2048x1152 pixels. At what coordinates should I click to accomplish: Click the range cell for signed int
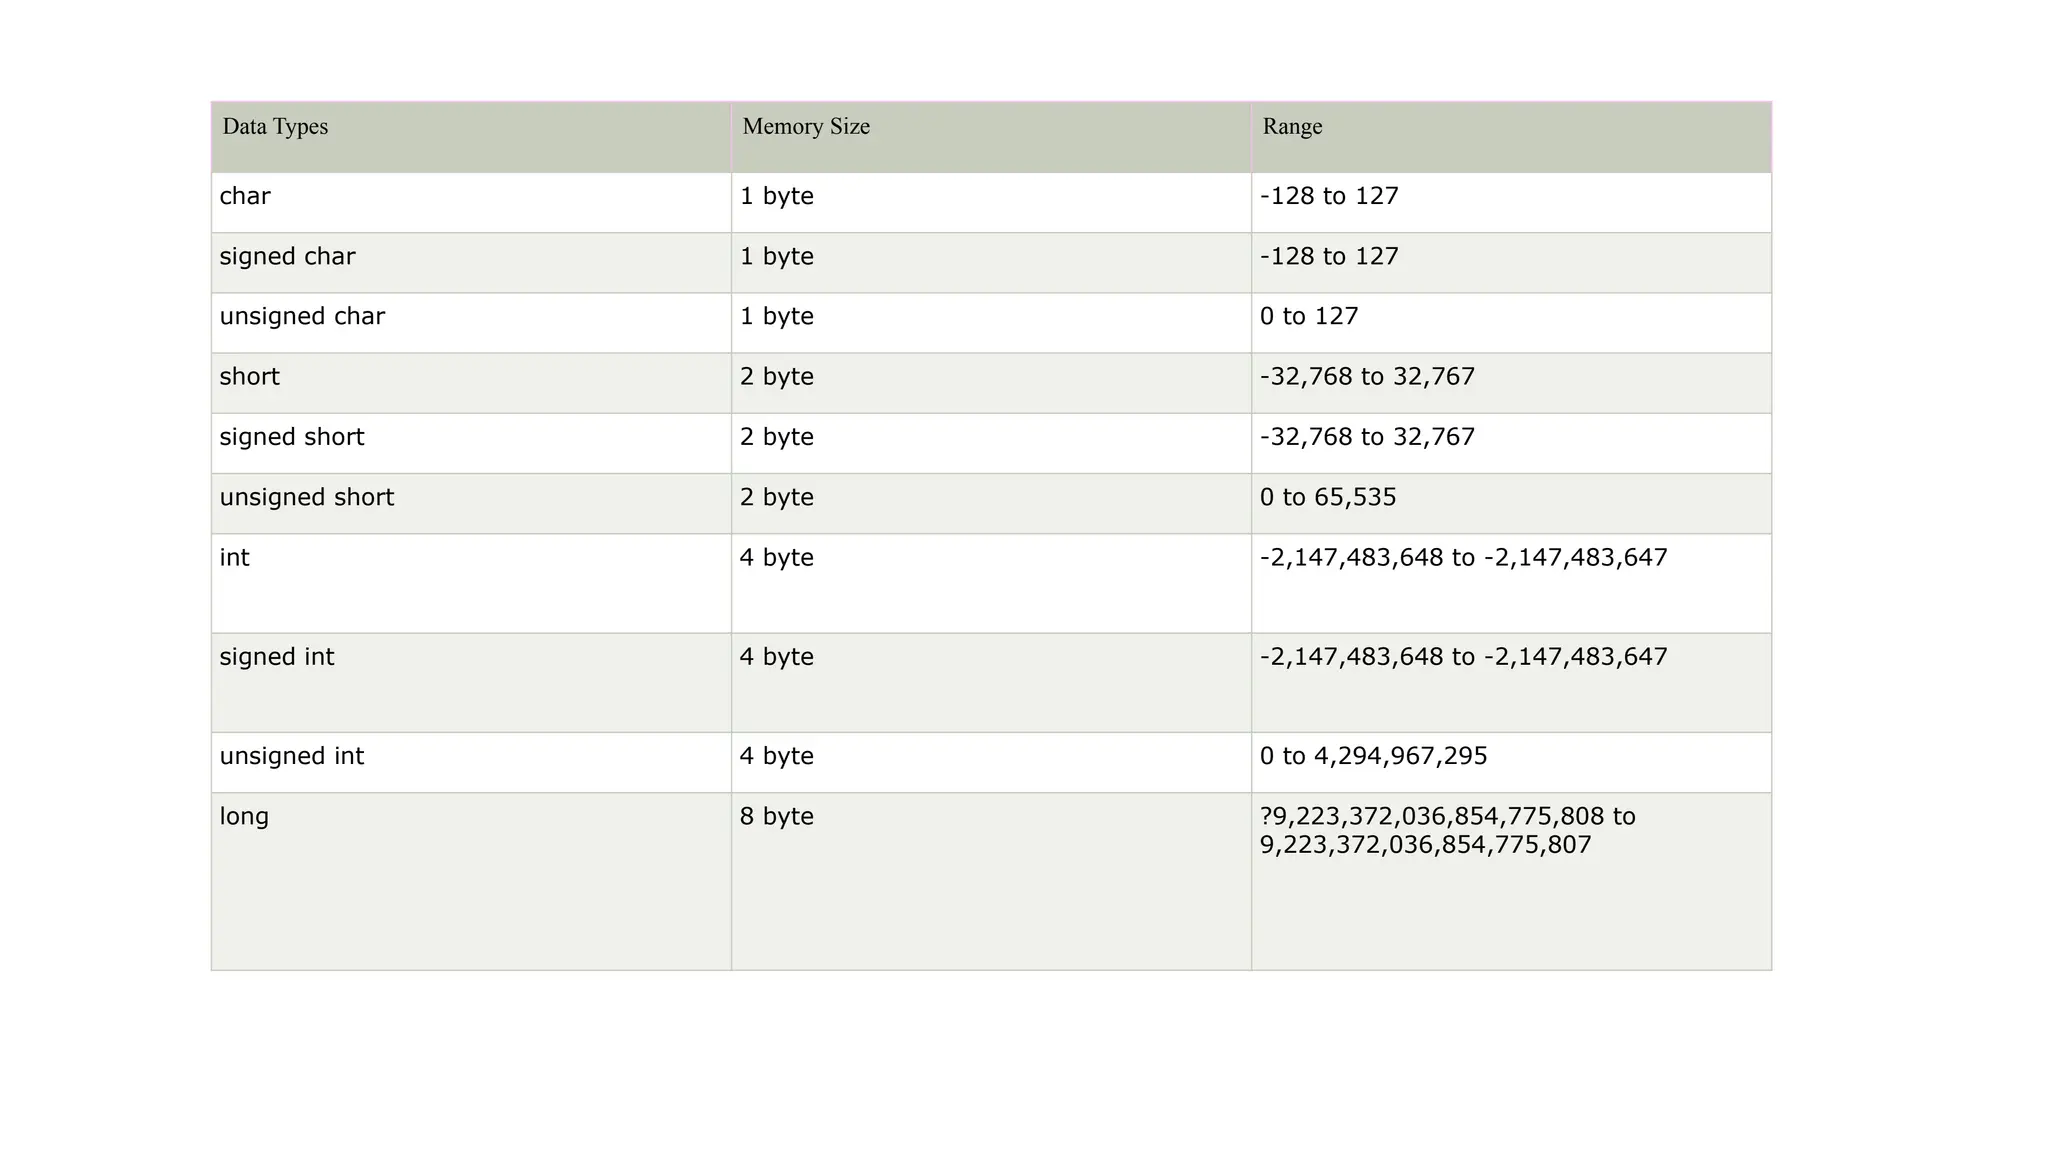(x=1464, y=657)
